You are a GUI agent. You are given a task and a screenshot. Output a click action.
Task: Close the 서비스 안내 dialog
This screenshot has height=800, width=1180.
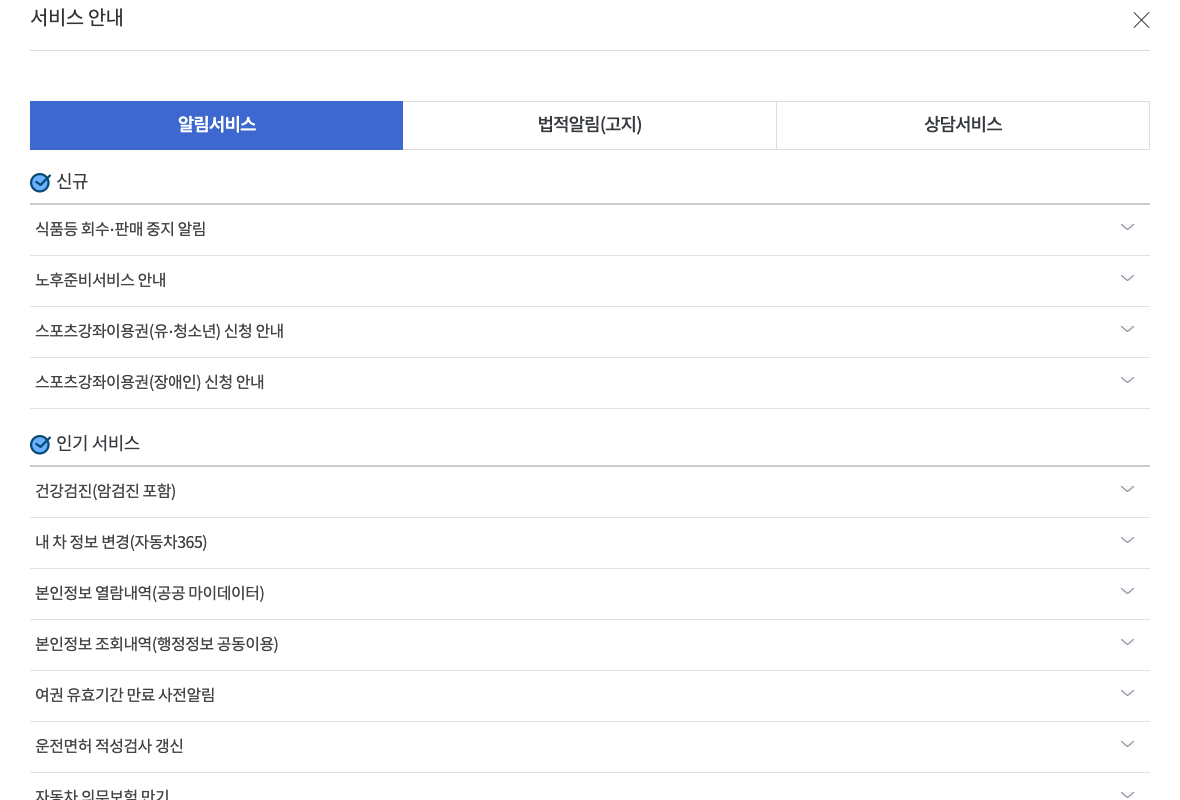tap(1141, 20)
